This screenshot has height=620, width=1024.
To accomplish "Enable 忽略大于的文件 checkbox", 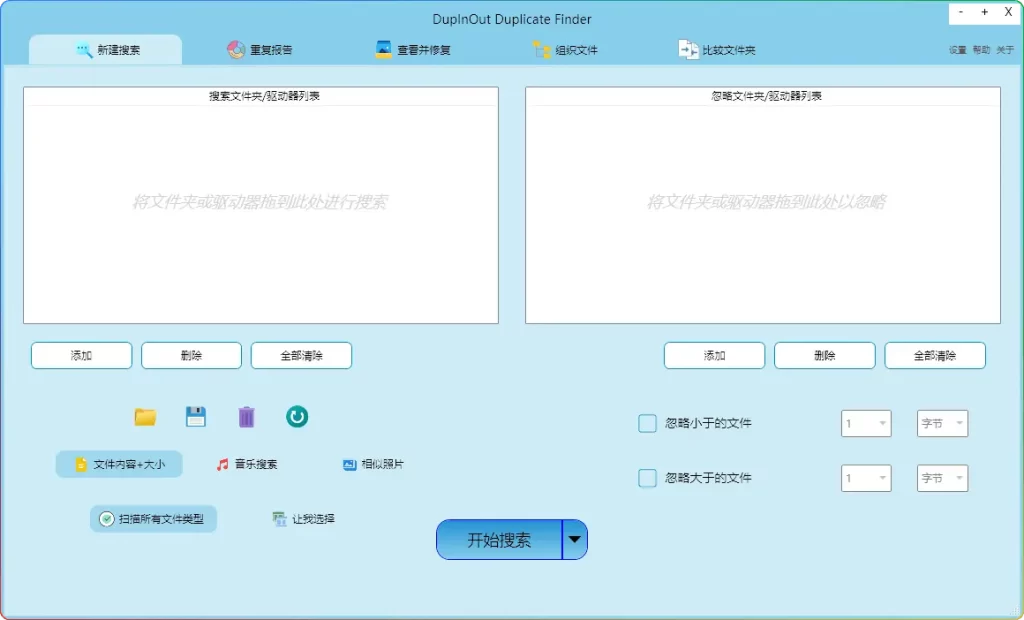I will (647, 478).
